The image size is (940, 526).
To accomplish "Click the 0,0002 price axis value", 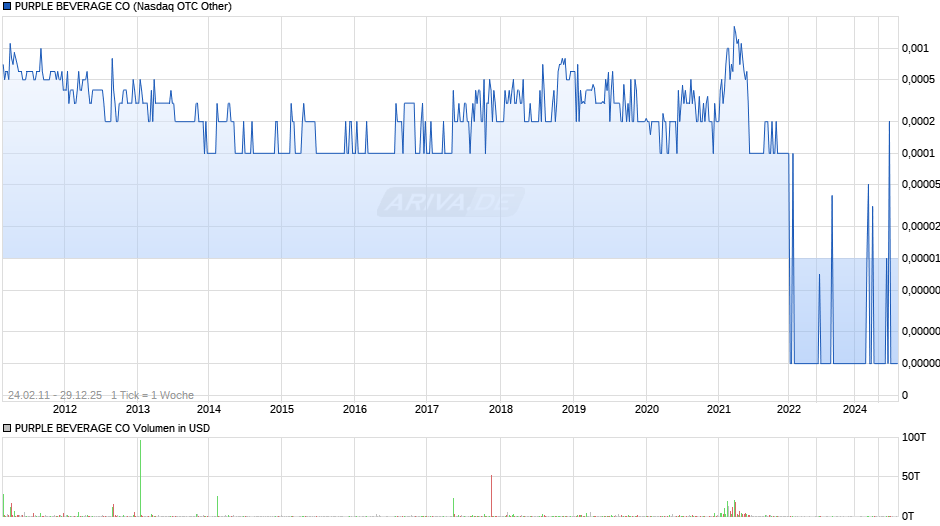I will click(x=918, y=121).
